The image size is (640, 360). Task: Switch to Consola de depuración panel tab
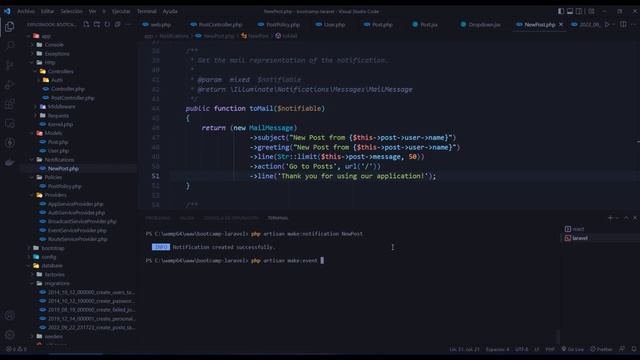pyautogui.click(x=231, y=218)
